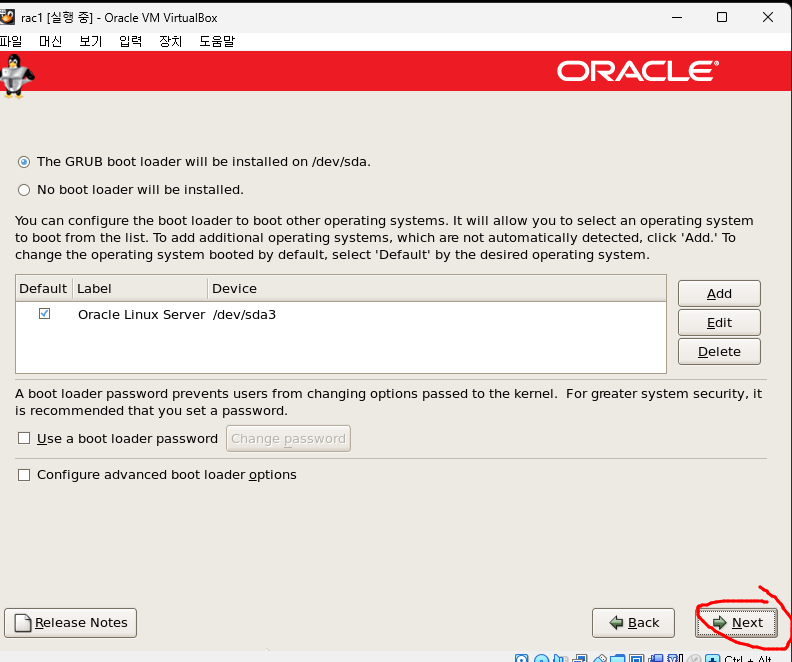Open the 도움말 menu
The width and height of the screenshot is (792, 662).
click(x=217, y=41)
